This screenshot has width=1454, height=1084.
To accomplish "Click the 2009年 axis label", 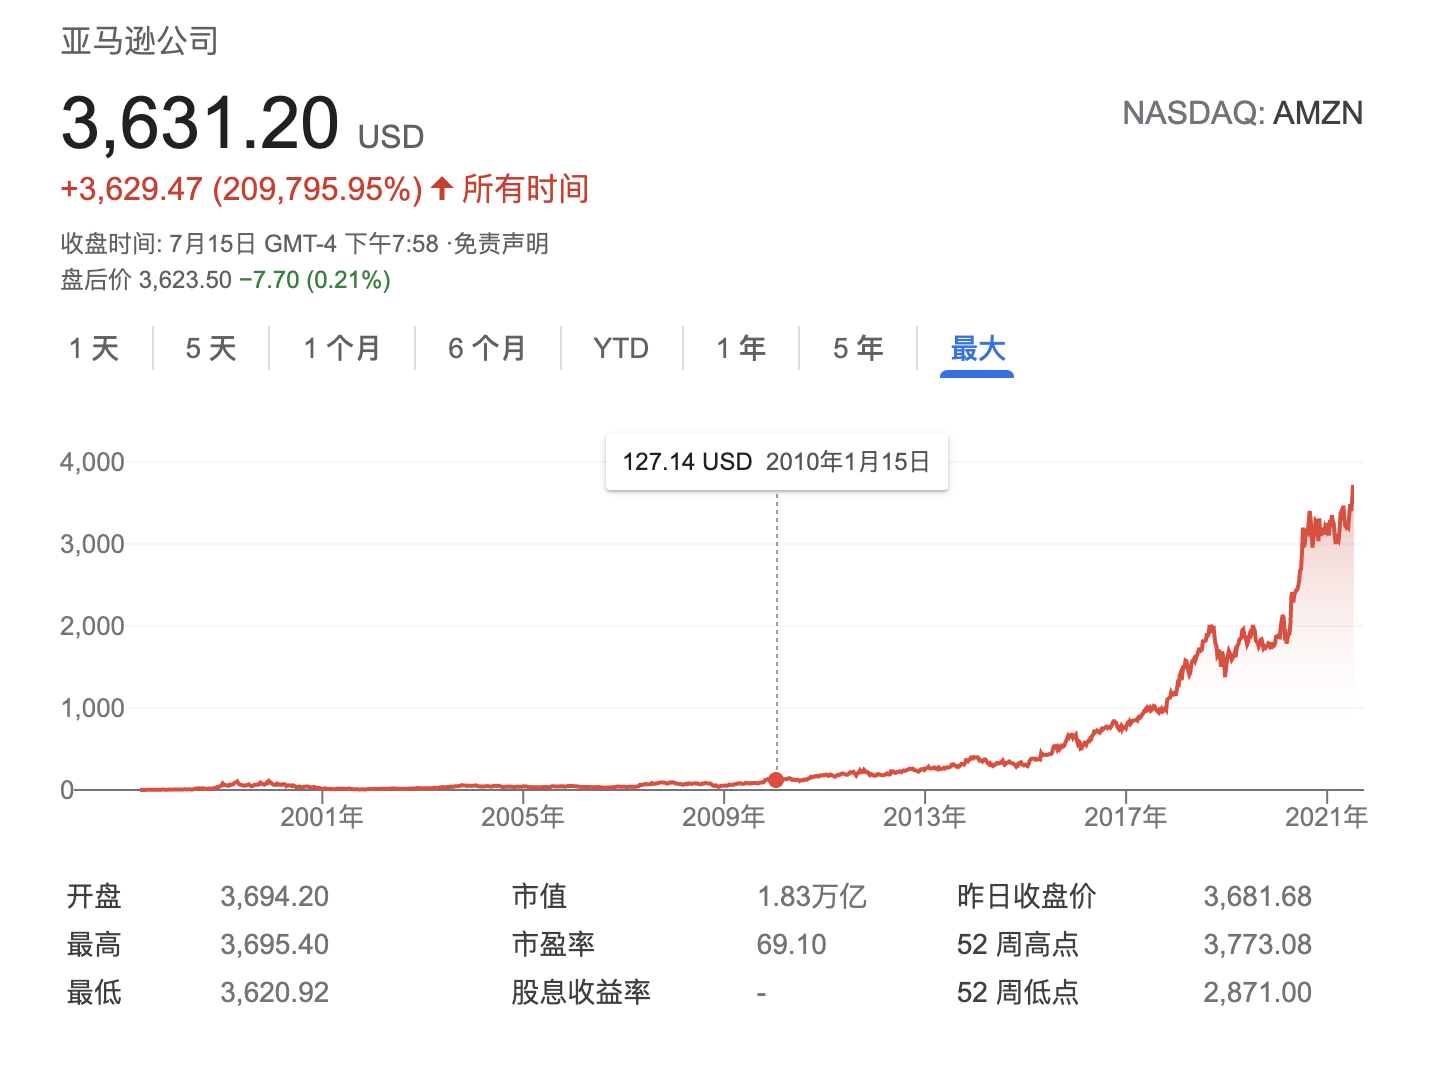I will point(724,817).
